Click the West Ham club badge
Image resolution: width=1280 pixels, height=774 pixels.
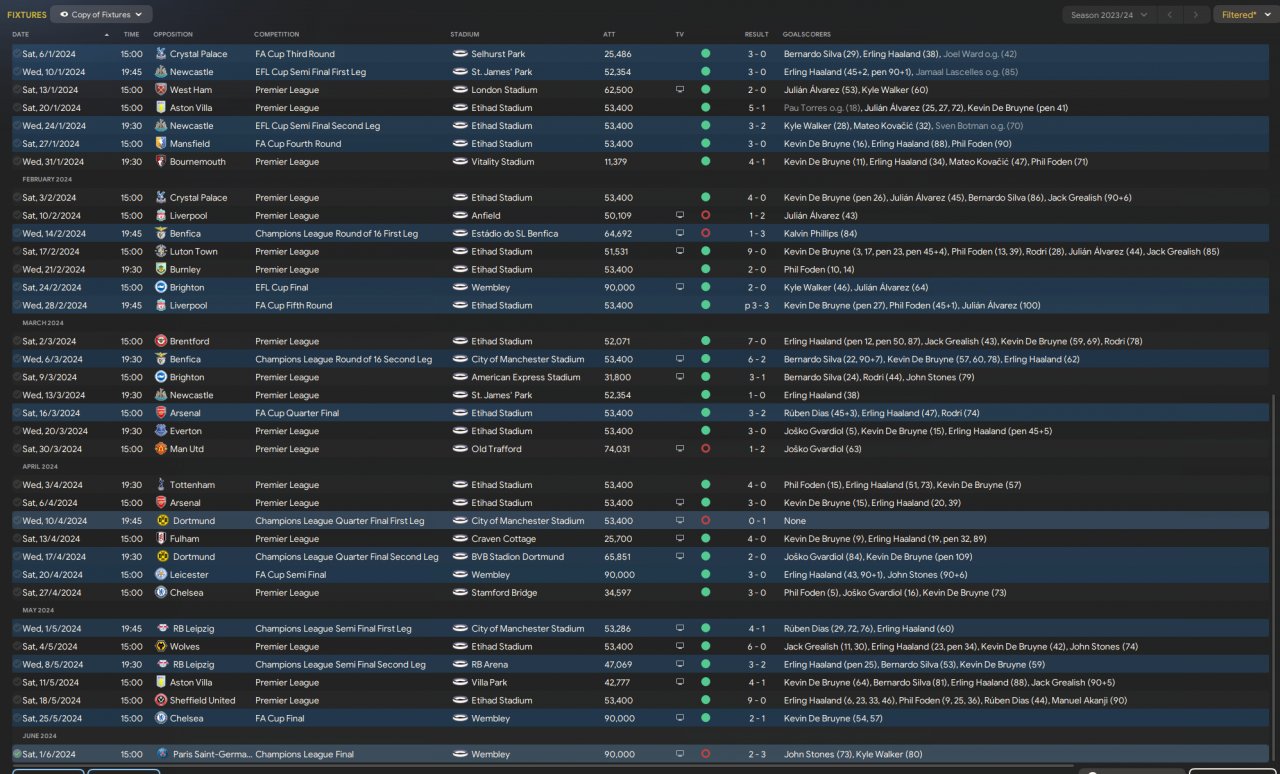pyautogui.click(x=161, y=90)
